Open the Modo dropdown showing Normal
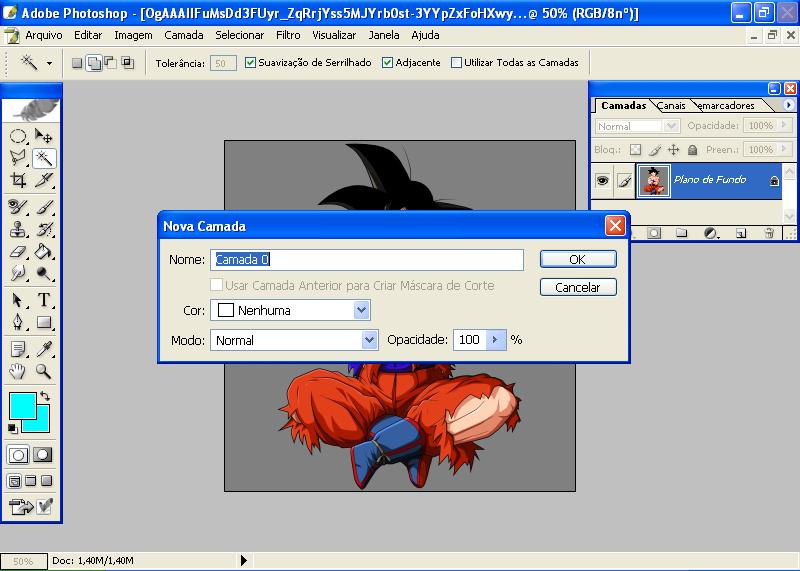800x571 pixels. (x=294, y=340)
